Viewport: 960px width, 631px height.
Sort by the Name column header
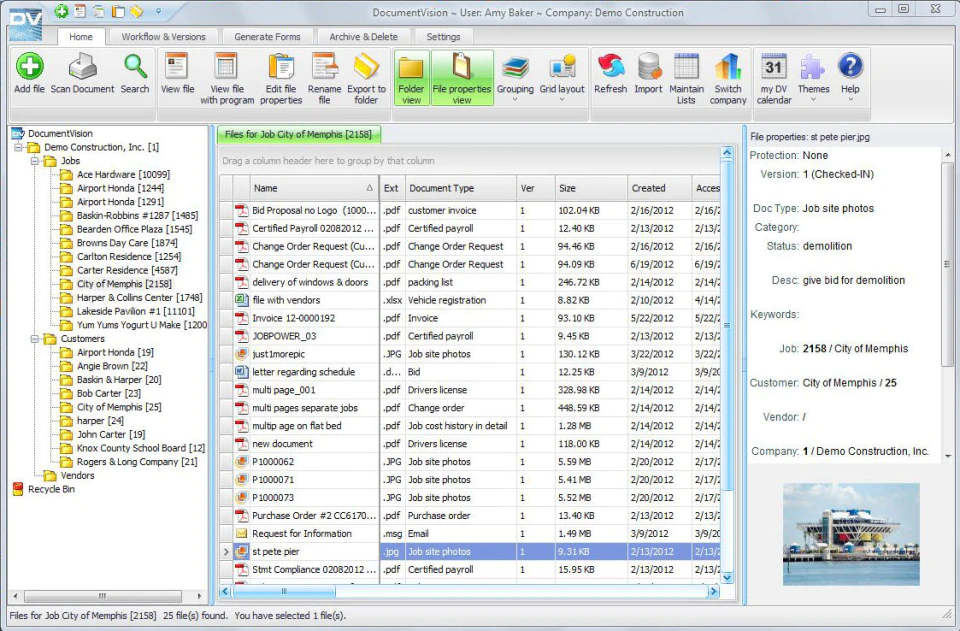[314, 189]
